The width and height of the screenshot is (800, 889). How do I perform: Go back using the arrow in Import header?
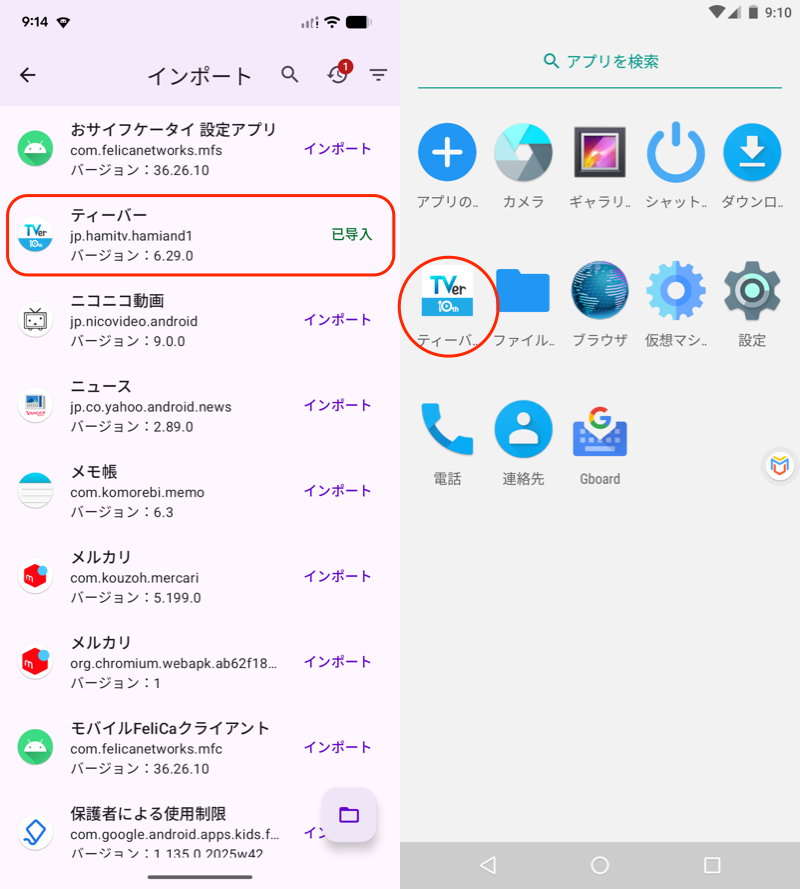[x=27, y=75]
